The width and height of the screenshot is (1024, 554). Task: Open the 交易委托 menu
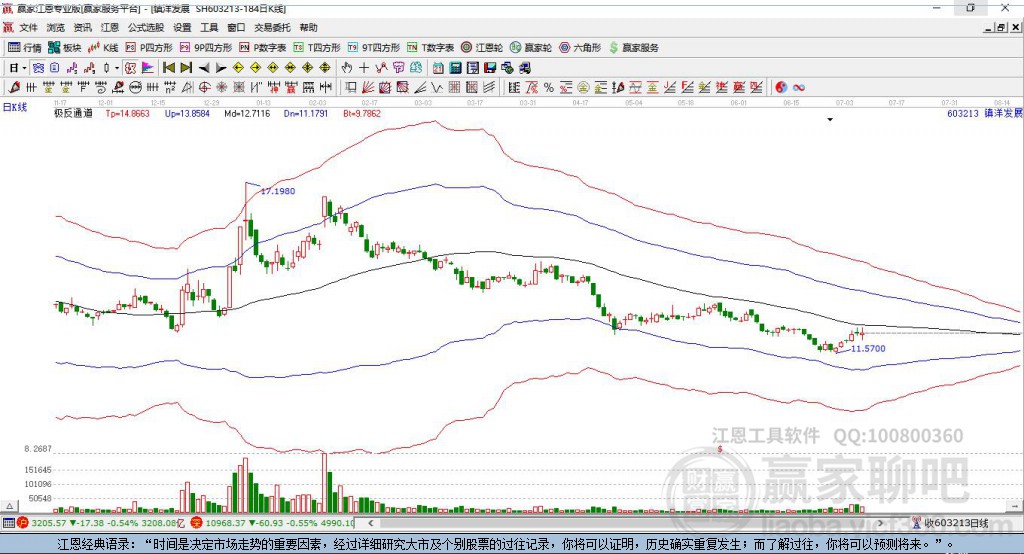point(272,27)
